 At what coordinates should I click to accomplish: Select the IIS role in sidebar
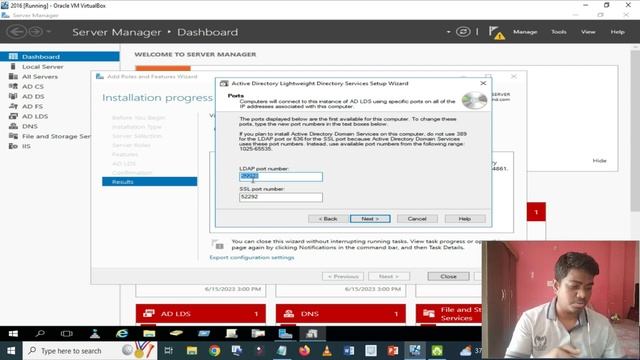pos(26,146)
